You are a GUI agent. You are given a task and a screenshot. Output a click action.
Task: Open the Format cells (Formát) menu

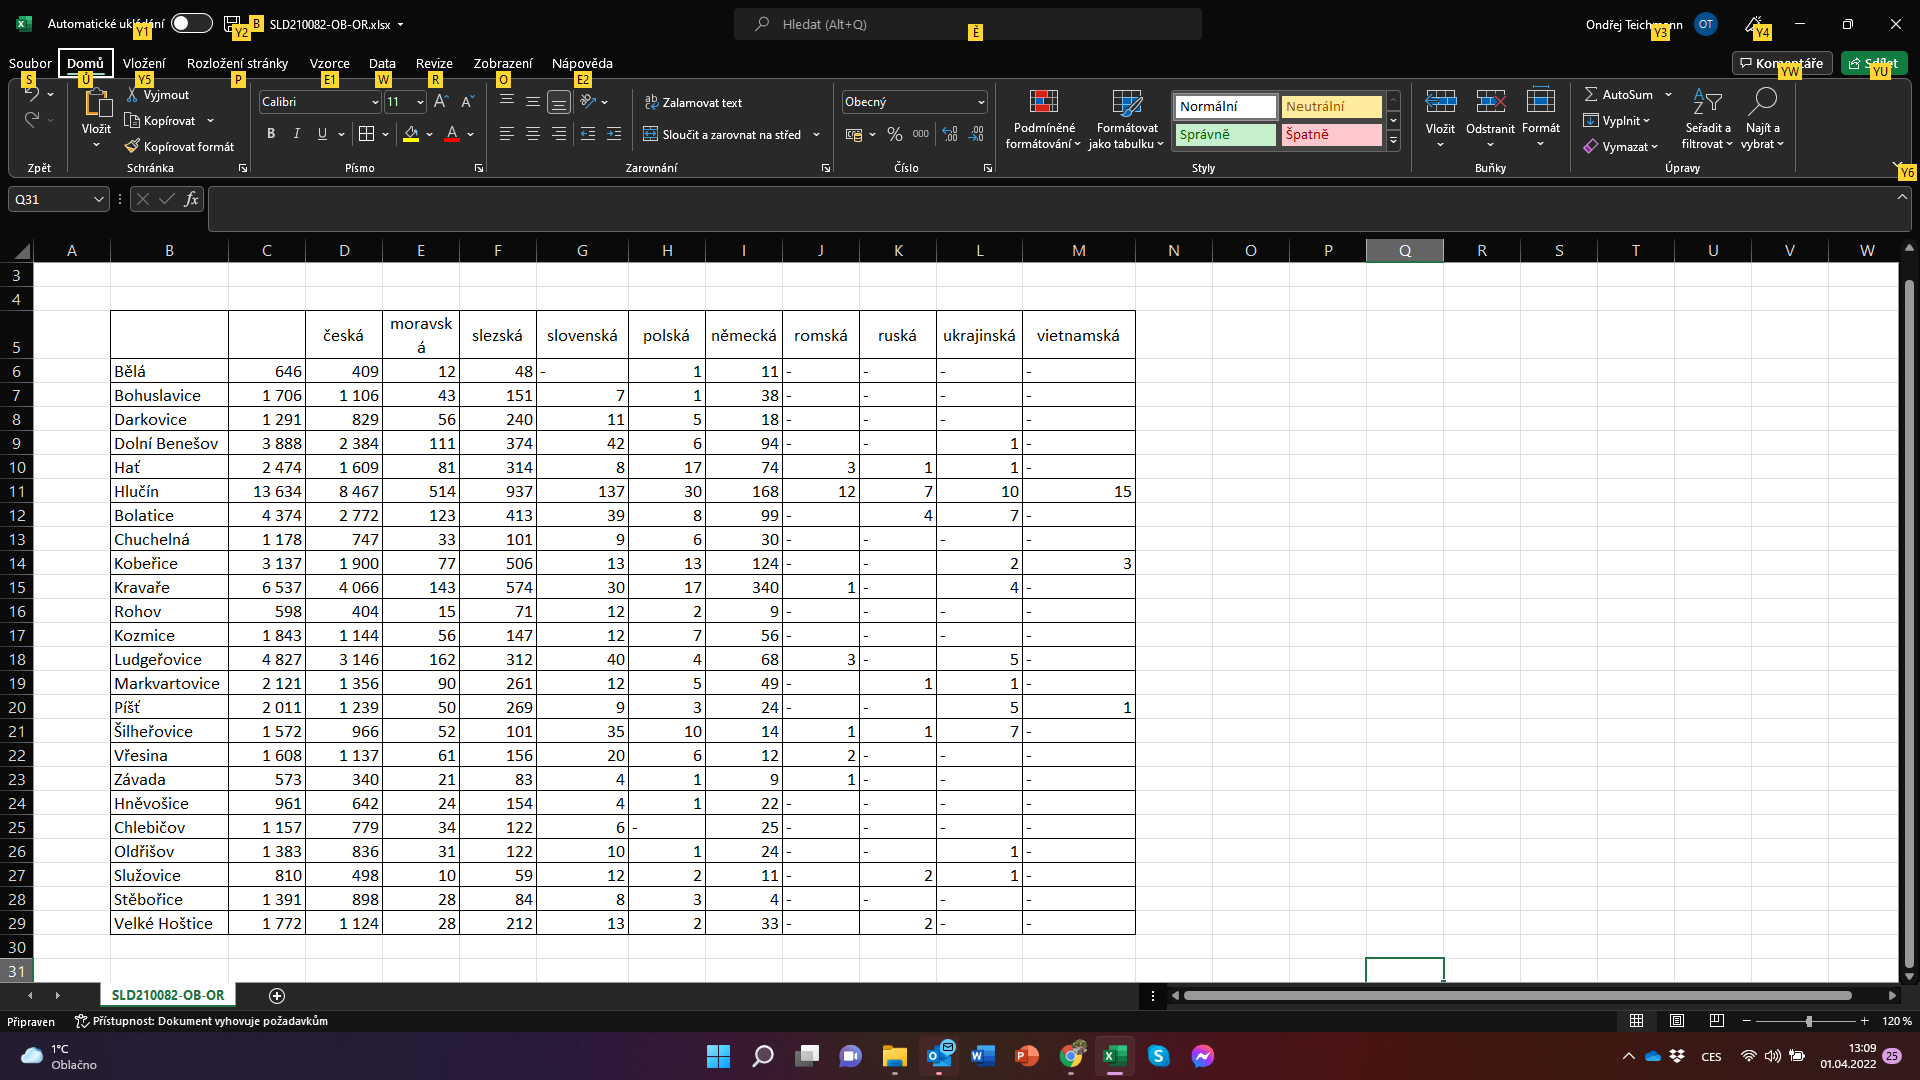pyautogui.click(x=1540, y=118)
